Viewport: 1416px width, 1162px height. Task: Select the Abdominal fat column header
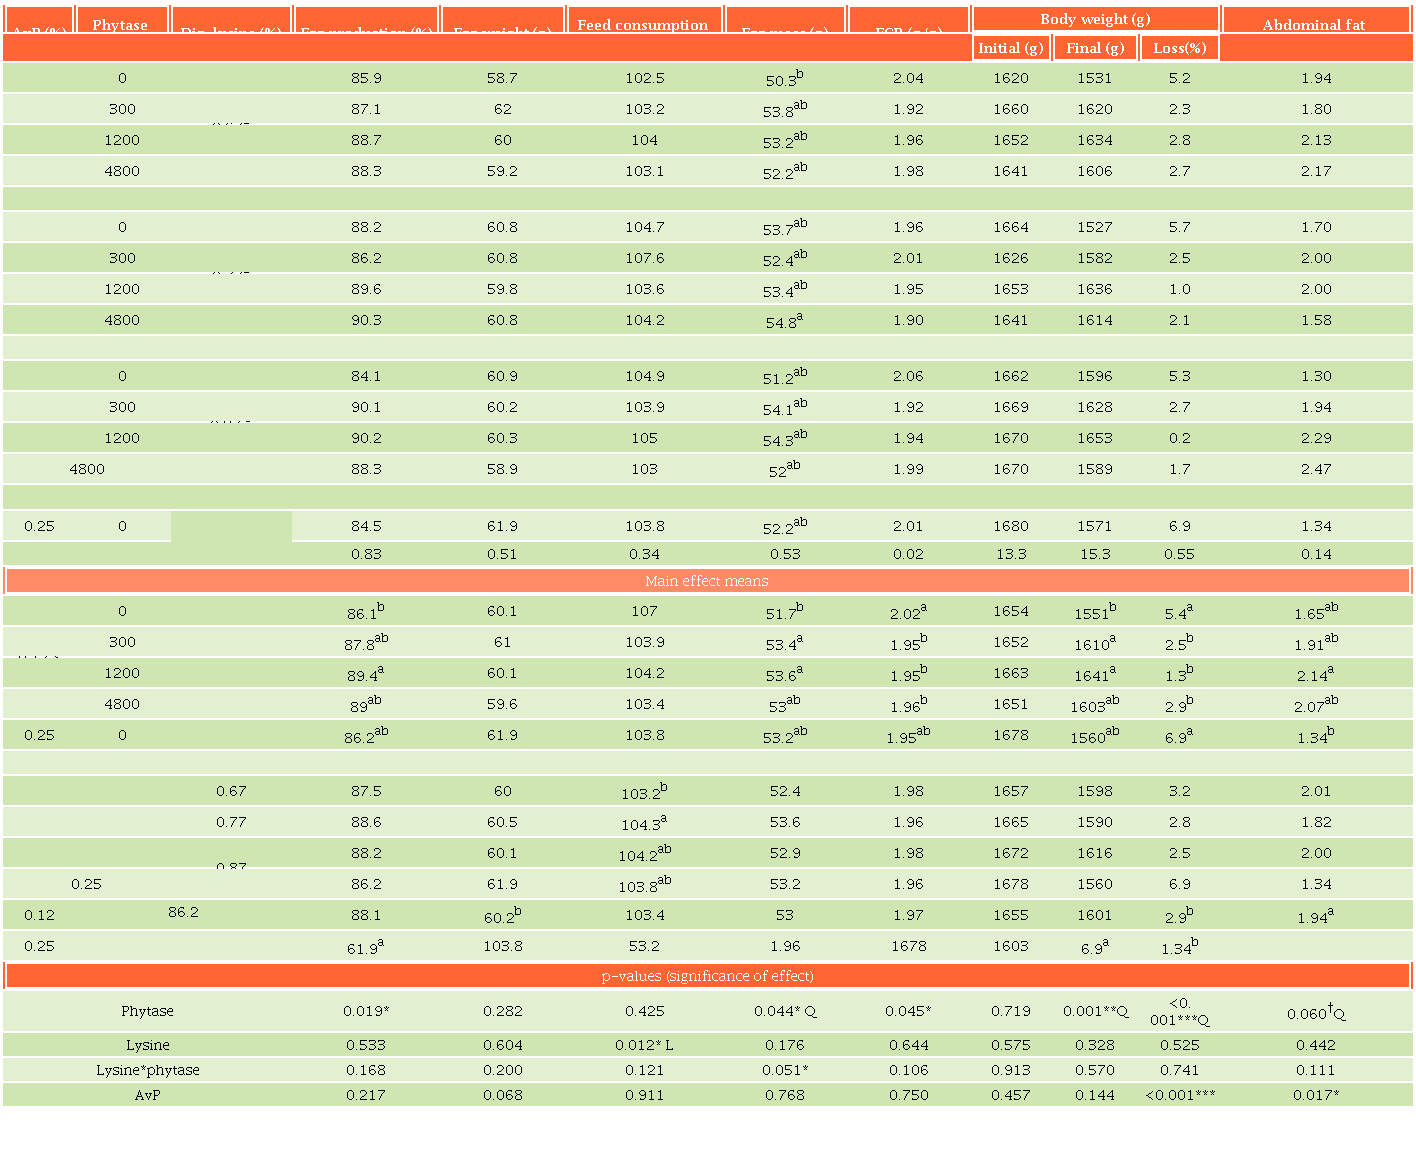click(1313, 23)
